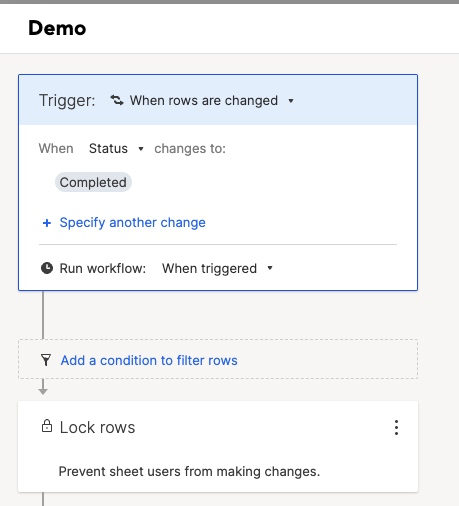Open the Status column dropdown arrow
Screen dimensions: 459x506
point(141,149)
